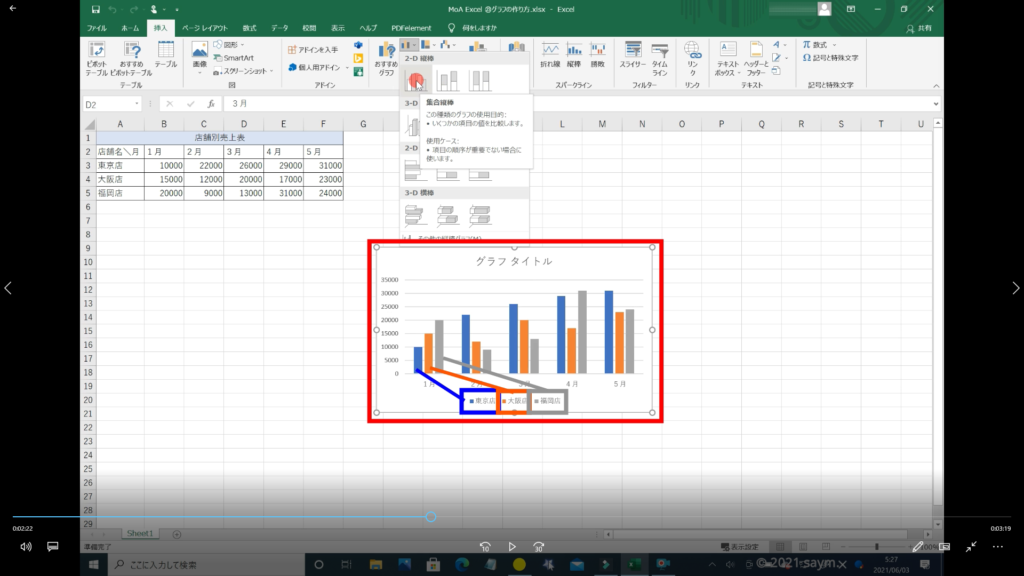Toggle video player captions icon
This screenshot has width=1024, height=576.
[53, 547]
